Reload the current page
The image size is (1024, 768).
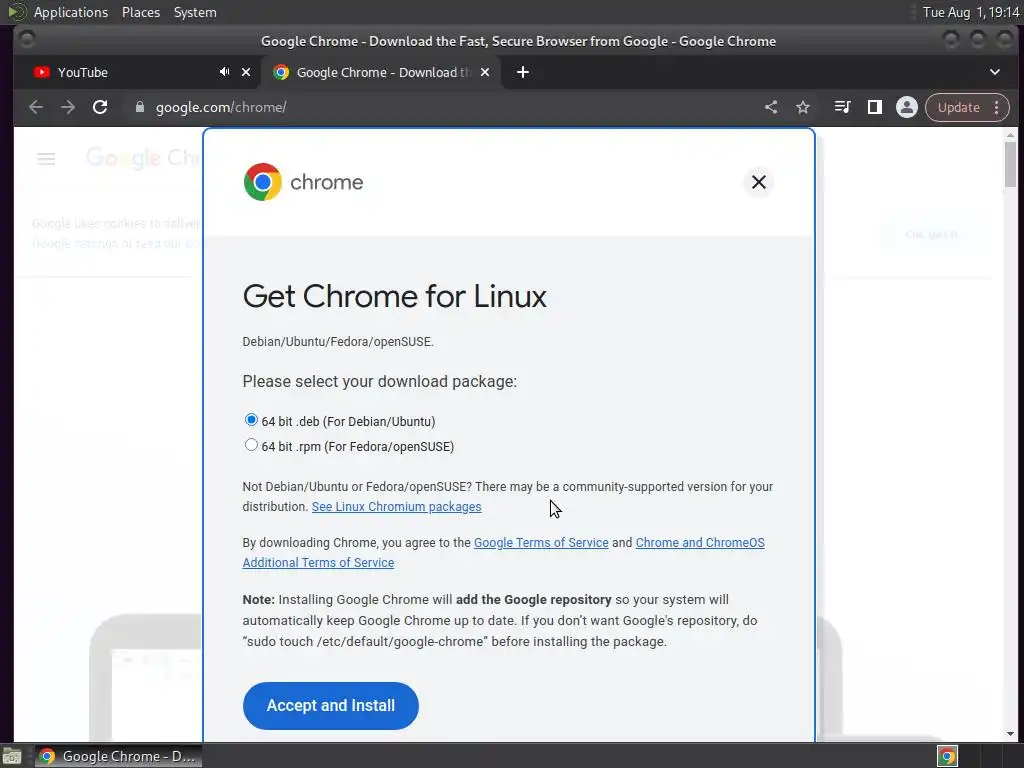100,107
